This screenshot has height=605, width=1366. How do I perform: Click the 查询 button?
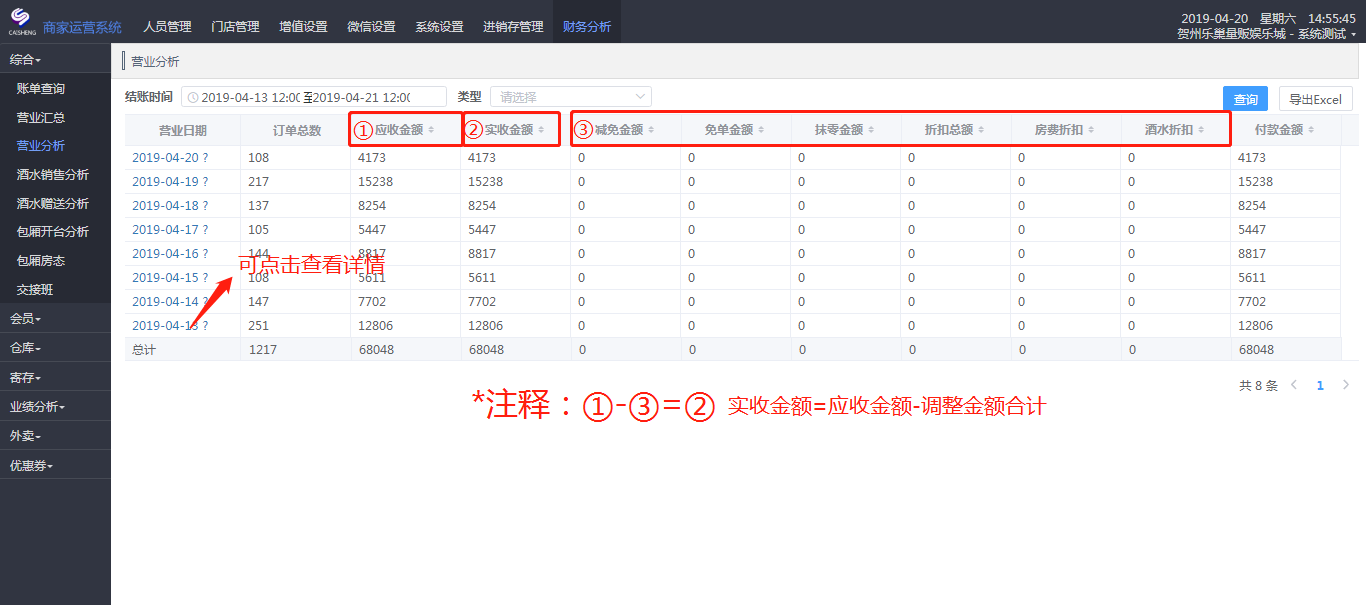[1245, 99]
